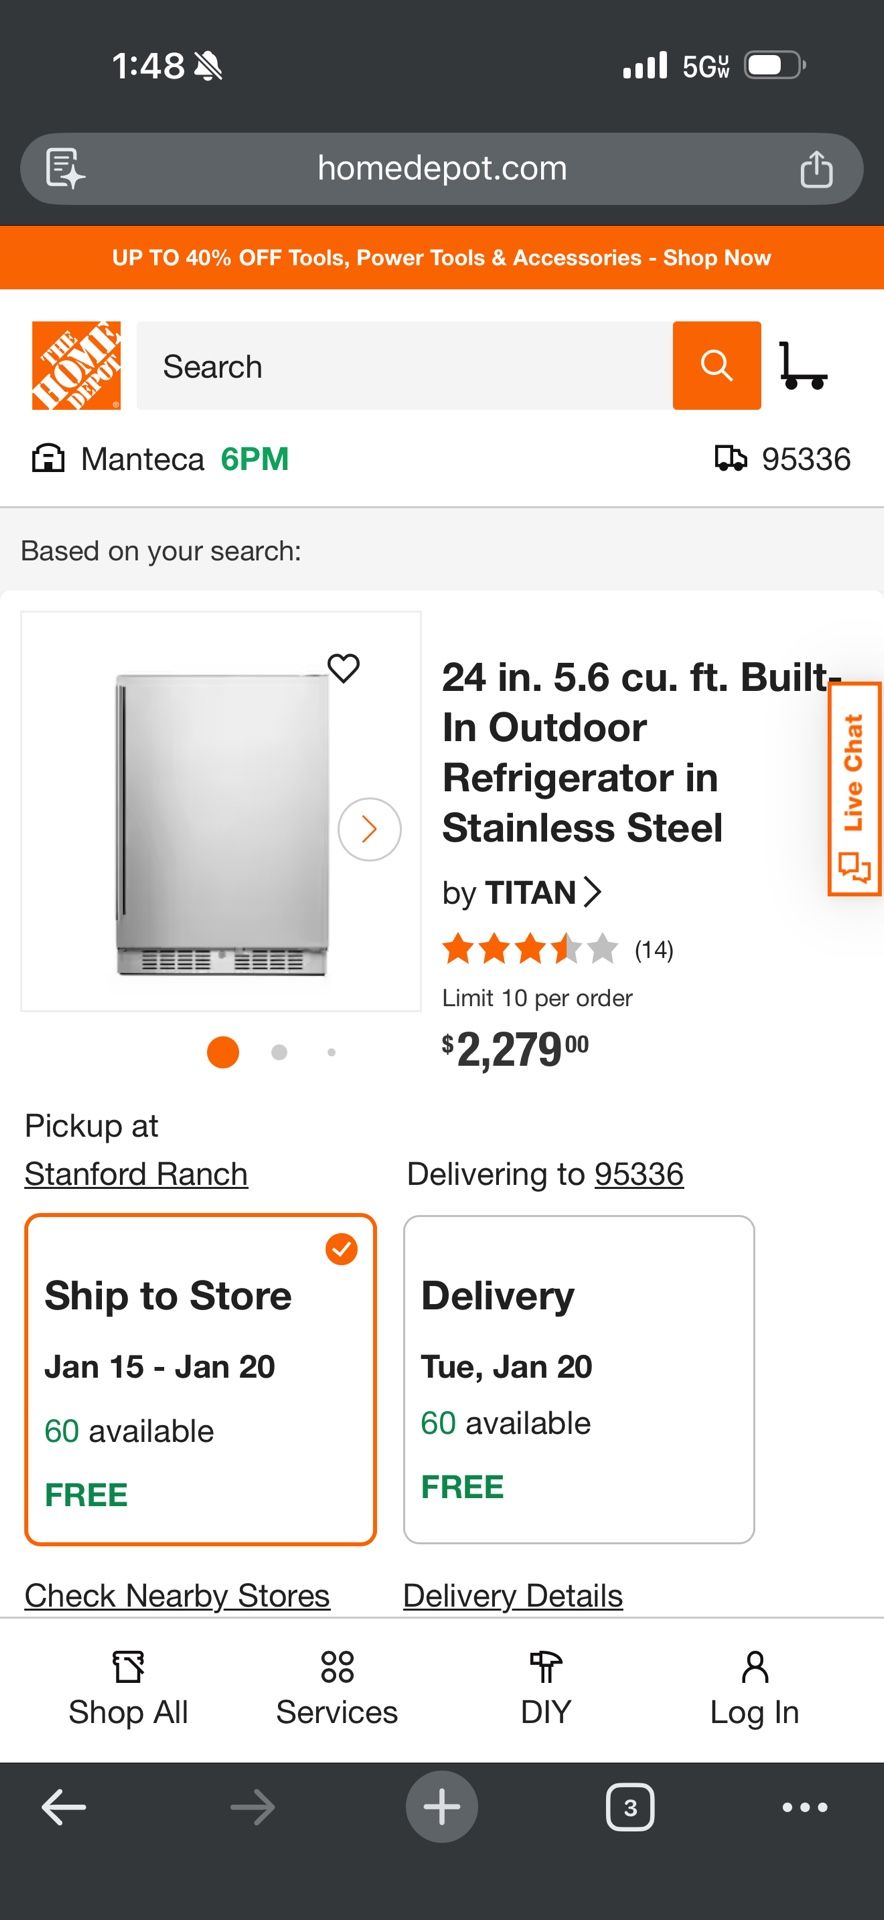Open the TITAN brand page chevron
884x1920 pixels.
[x=592, y=892]
